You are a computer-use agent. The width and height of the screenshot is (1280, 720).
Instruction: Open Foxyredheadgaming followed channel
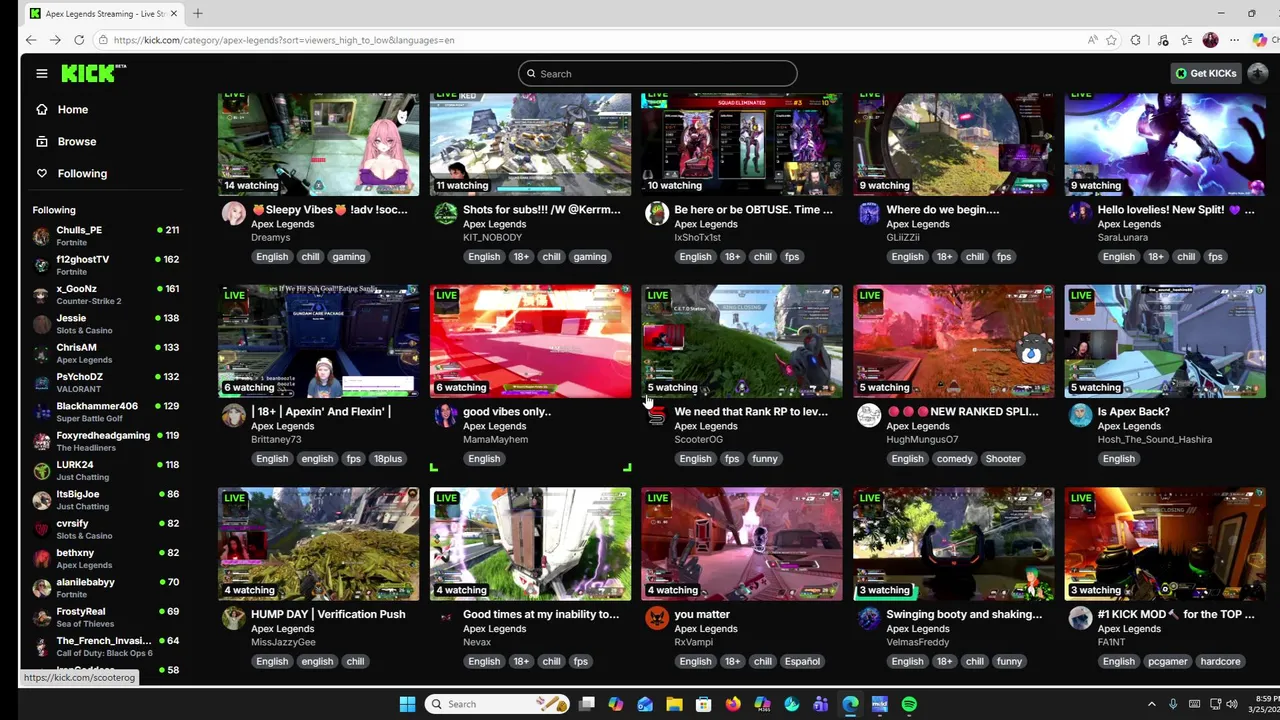[x=105, y=440]
